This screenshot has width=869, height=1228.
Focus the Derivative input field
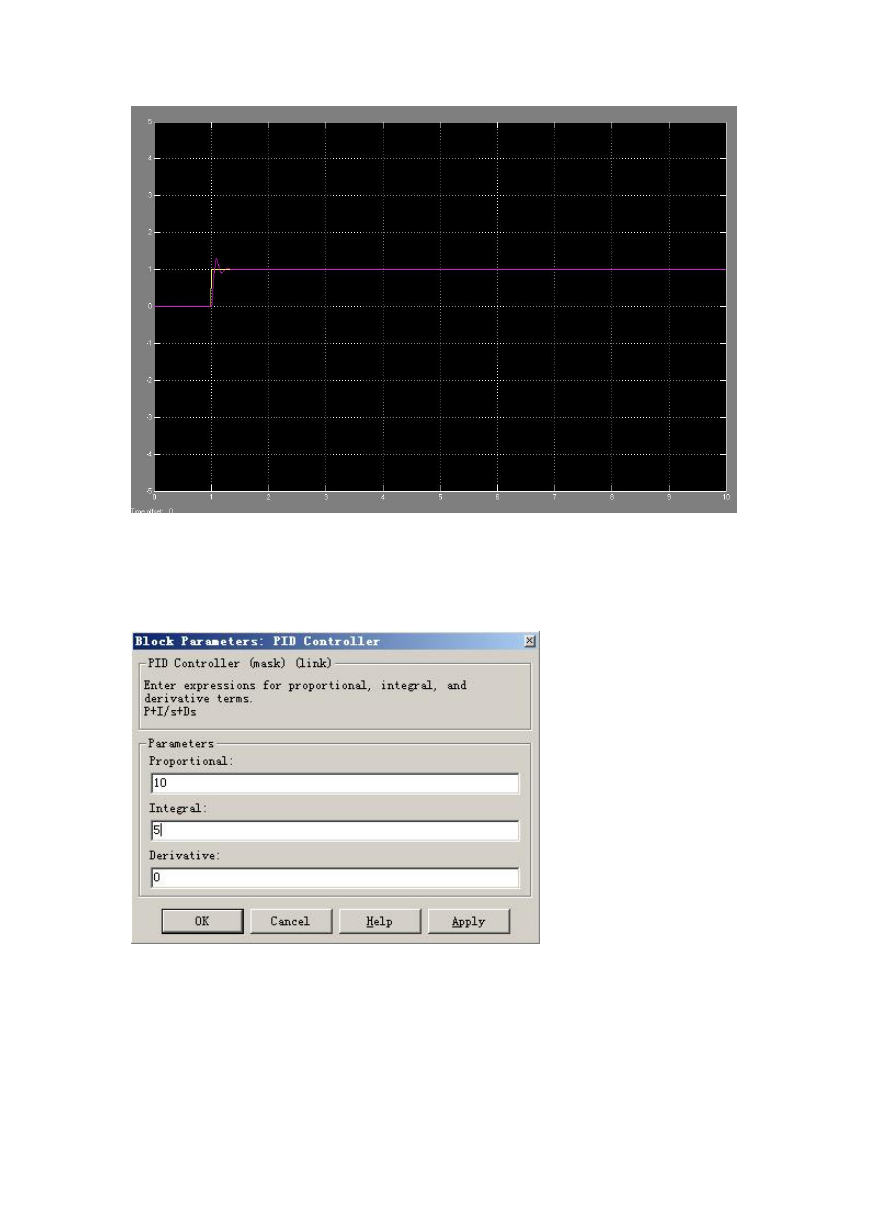(334, 877)
